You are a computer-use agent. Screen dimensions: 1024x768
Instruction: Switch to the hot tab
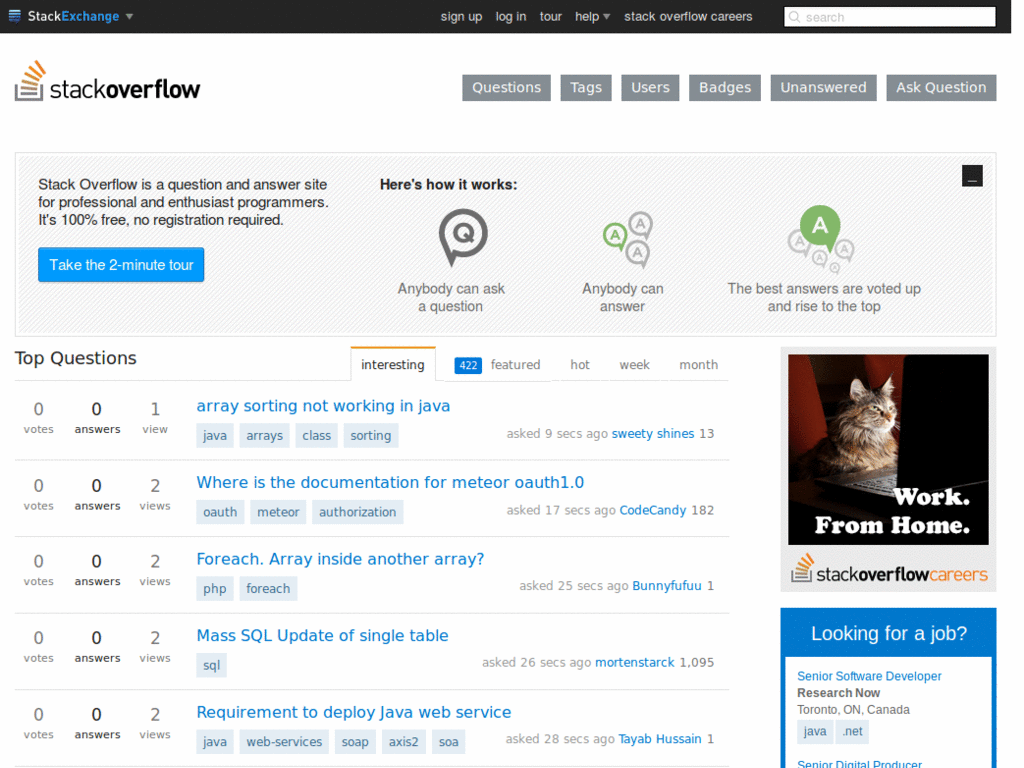click(580, 364)
